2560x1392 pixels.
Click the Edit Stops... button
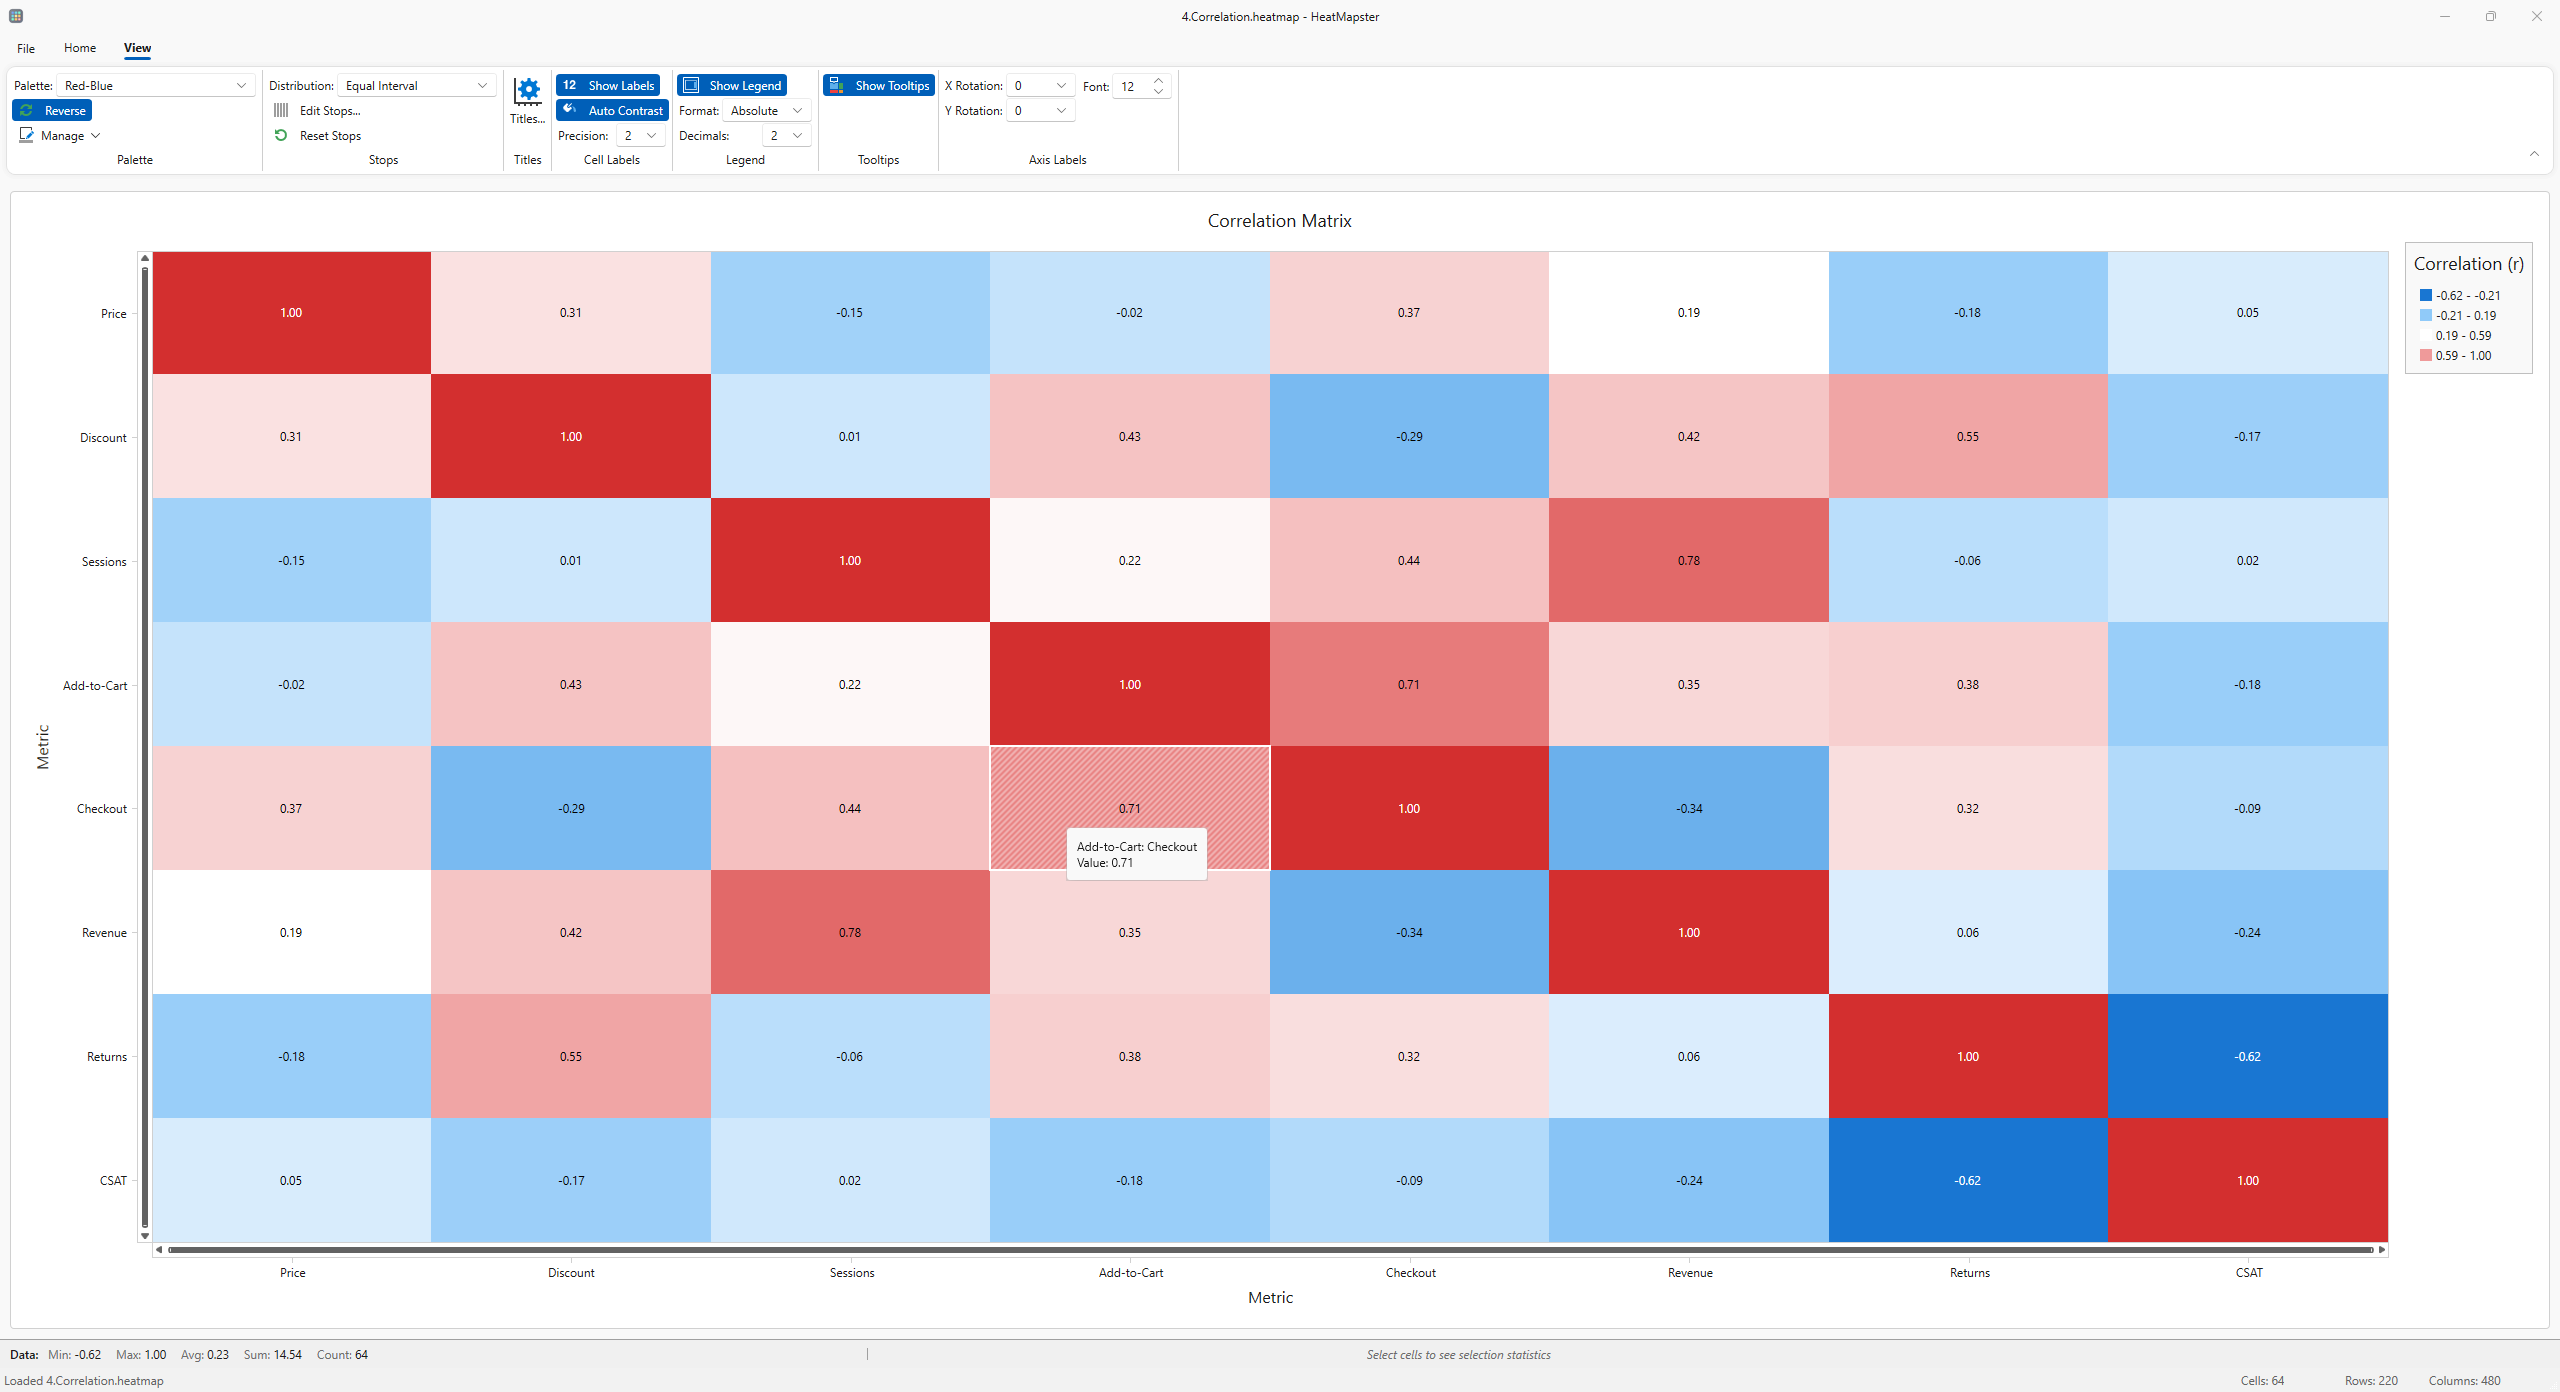329,111
